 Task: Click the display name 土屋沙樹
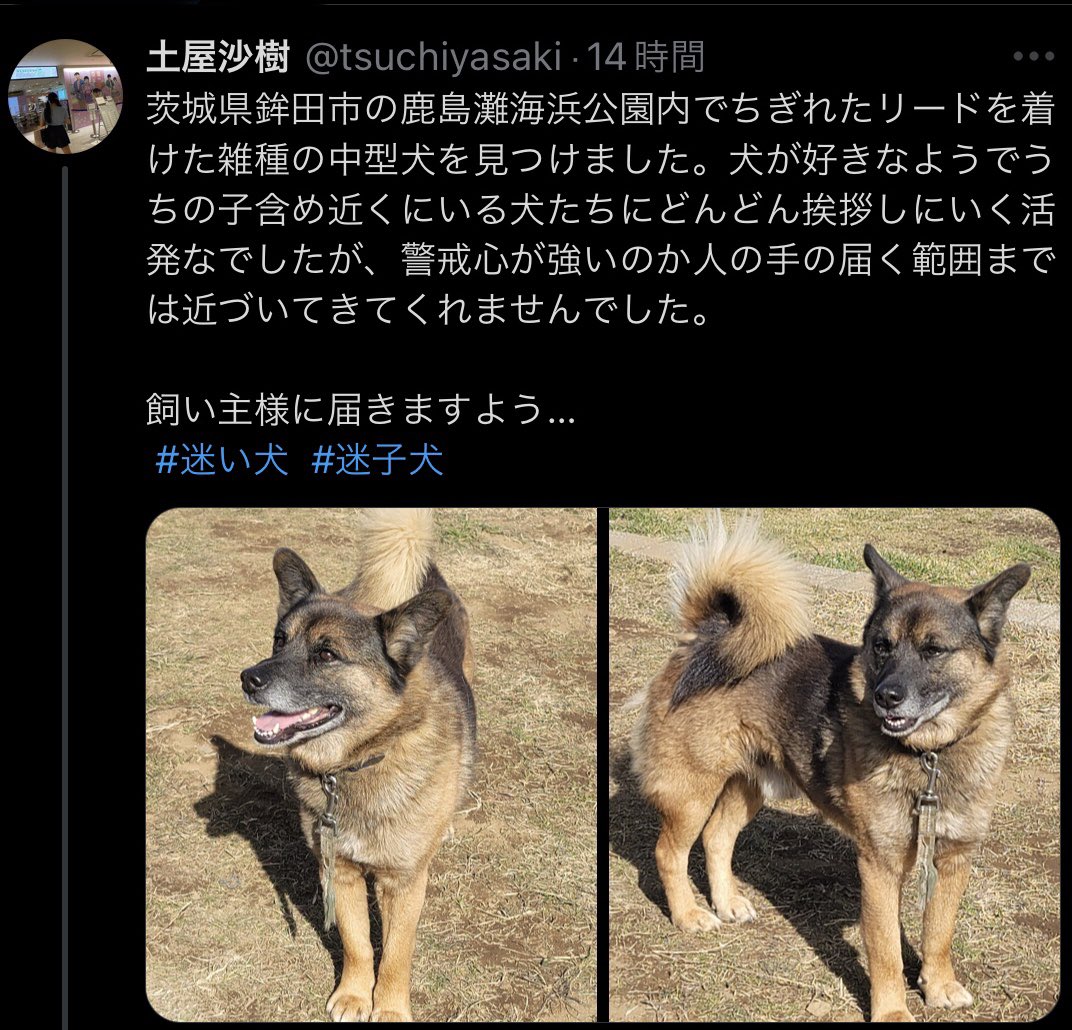click(x=218, y=57)
